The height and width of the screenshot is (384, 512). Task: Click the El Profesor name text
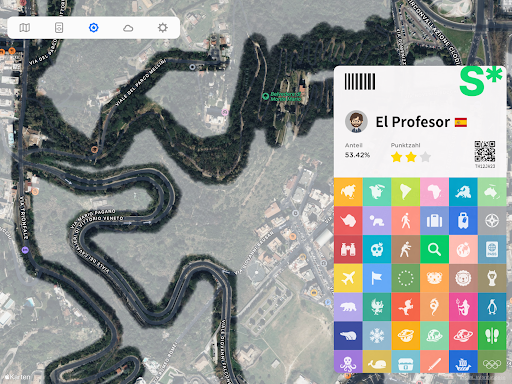point(413,122)
